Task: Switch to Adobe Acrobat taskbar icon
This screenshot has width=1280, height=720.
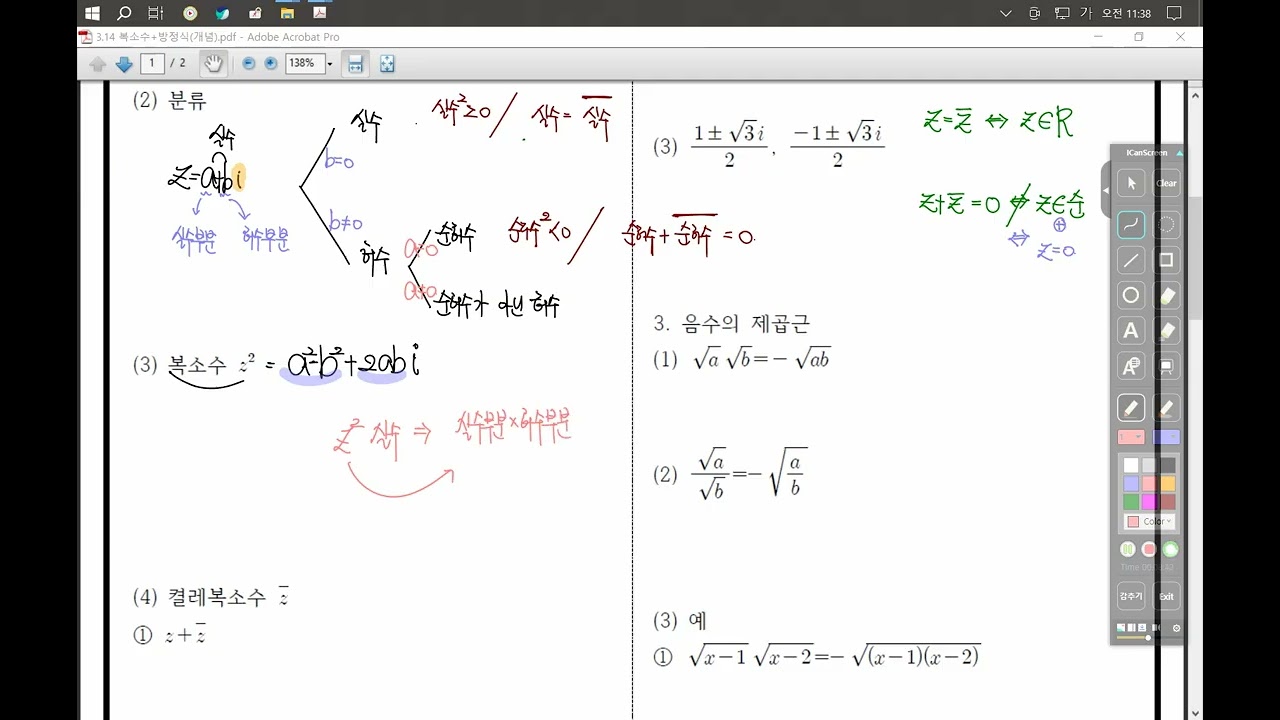Action: coord(319,13)
